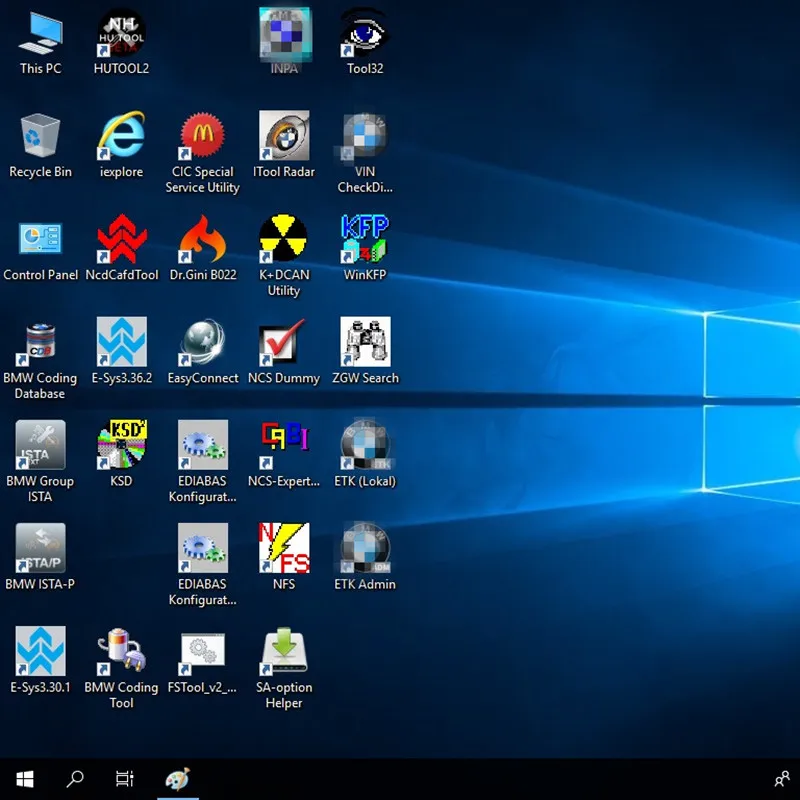800x800 pixels.
Task: Open Task View from the taskbar
Action: (x=125, y=779)
